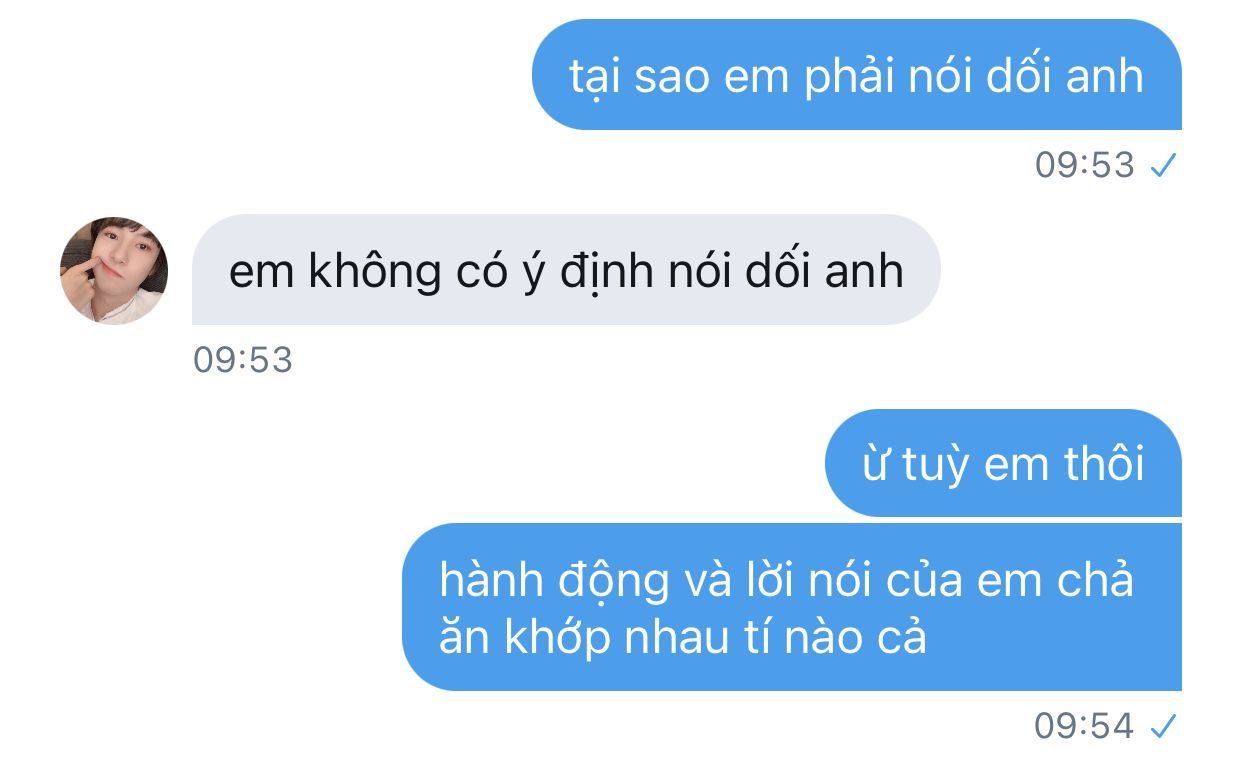Click the read checkmark beside 09:53
The image size is (1242, 765).
(1161, 165)
